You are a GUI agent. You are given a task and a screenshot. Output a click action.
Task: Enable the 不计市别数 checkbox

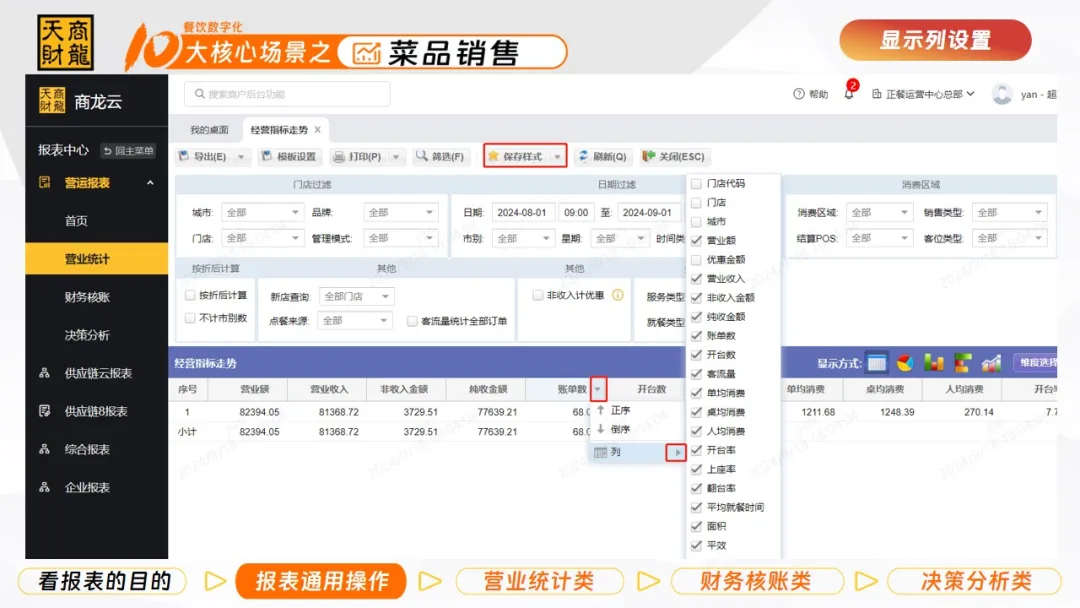190,318
